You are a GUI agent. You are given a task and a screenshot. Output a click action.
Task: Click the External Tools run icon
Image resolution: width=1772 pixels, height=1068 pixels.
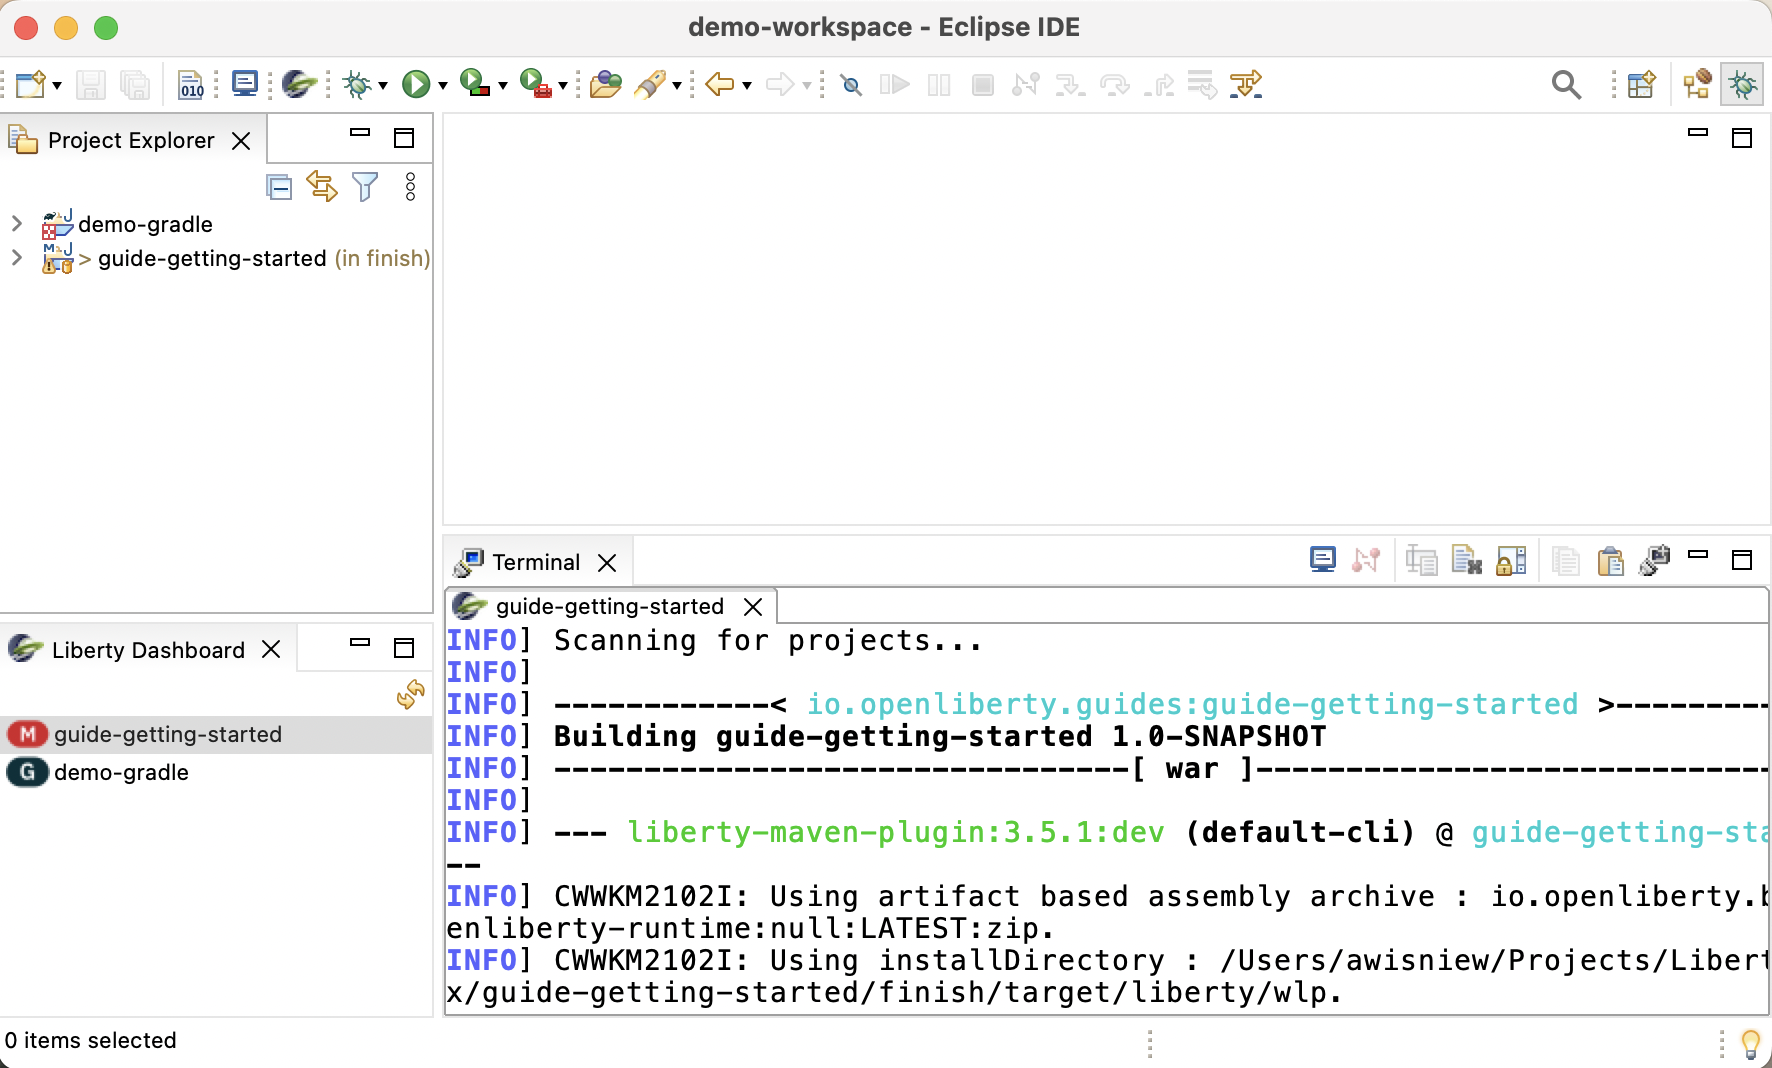pyautogui.click(x=536, y=83)
